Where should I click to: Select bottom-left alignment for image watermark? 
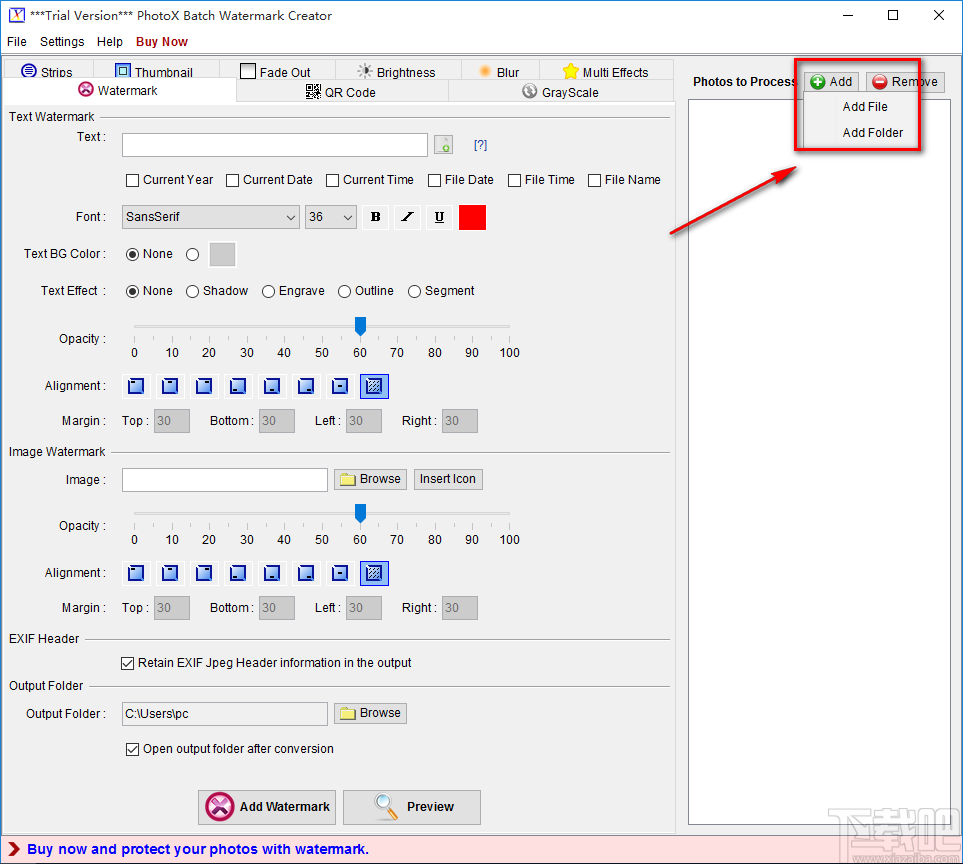click(x=238, y=573)
